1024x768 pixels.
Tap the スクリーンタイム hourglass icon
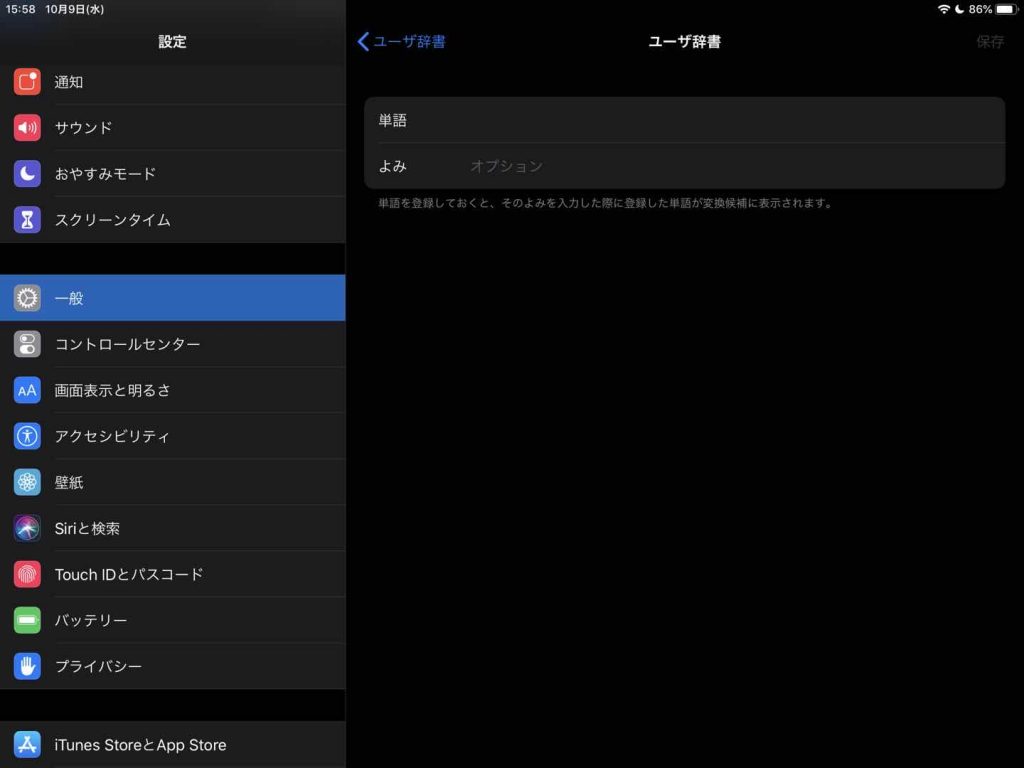click(27, 220)
